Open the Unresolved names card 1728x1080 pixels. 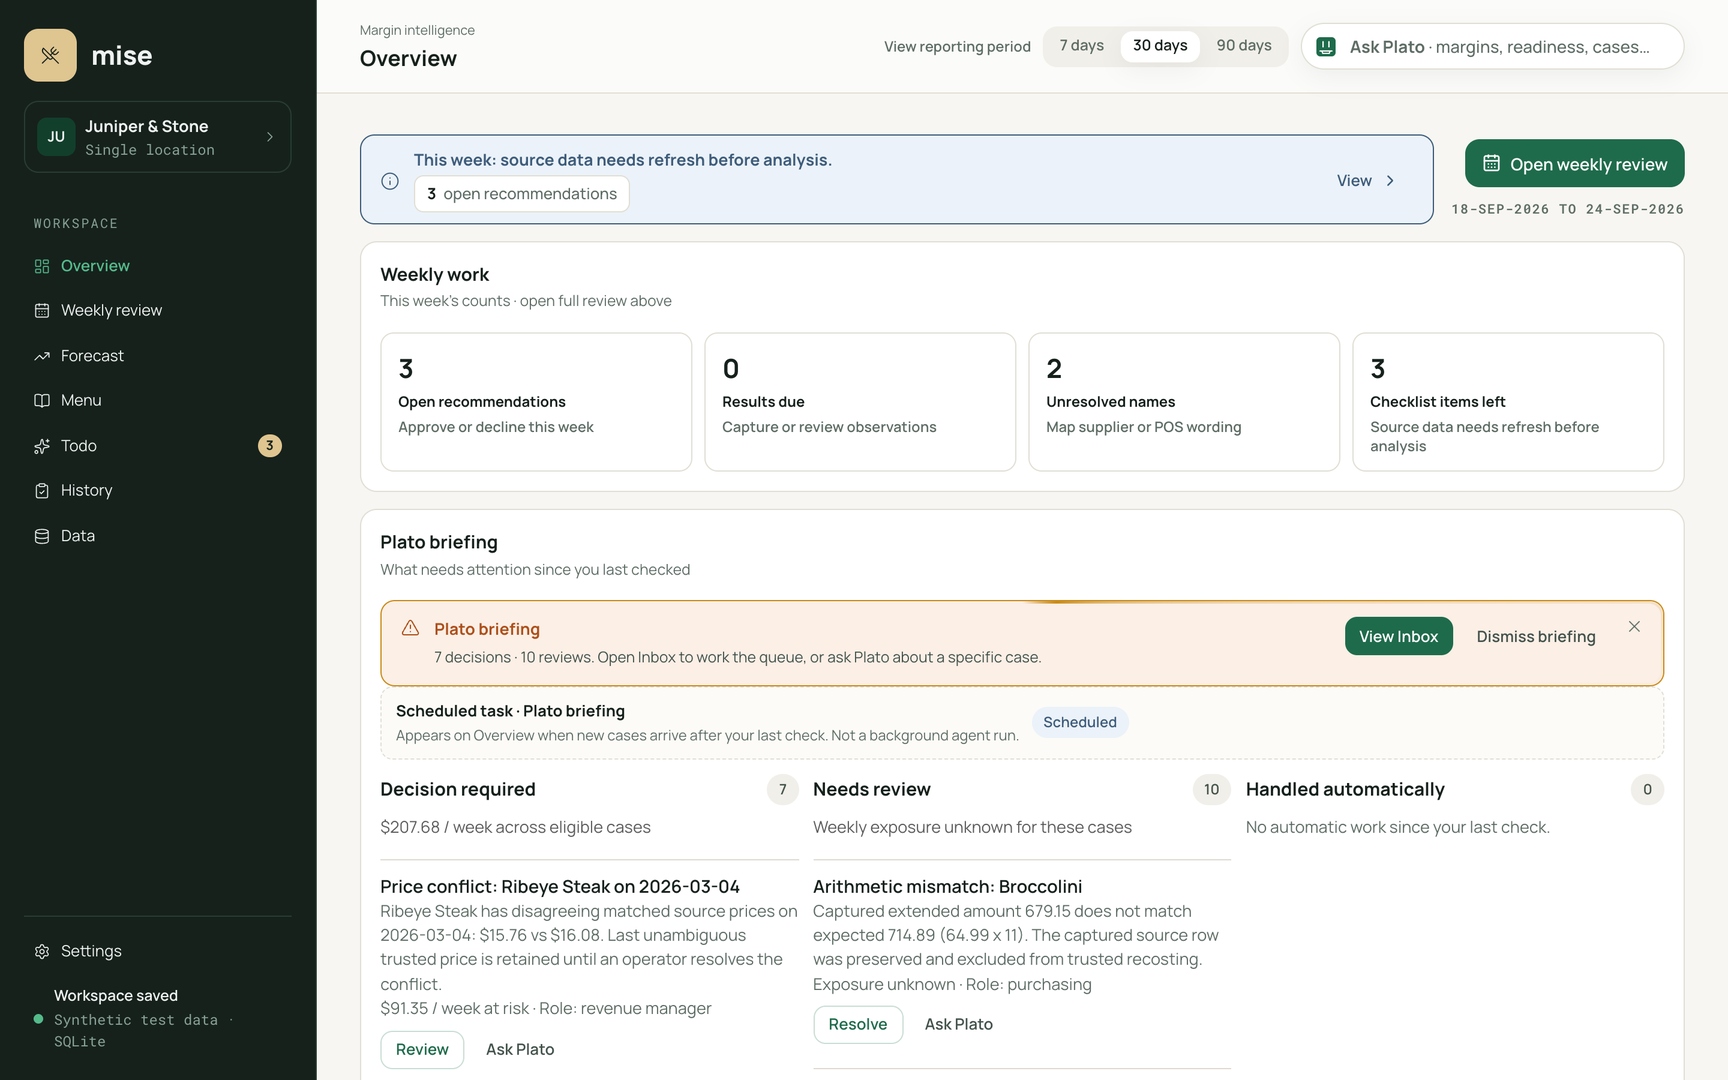click(1184, 402)
